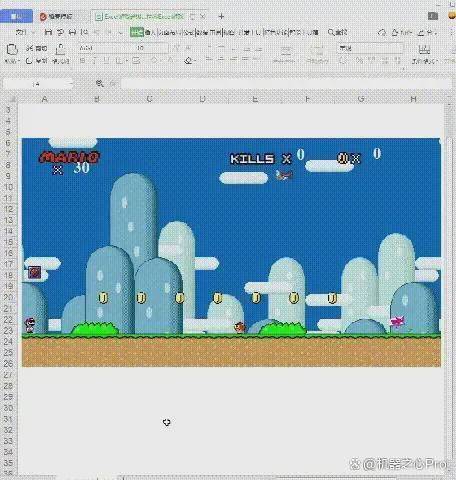Toggle Underline formatting

click(x=106, y=61)
